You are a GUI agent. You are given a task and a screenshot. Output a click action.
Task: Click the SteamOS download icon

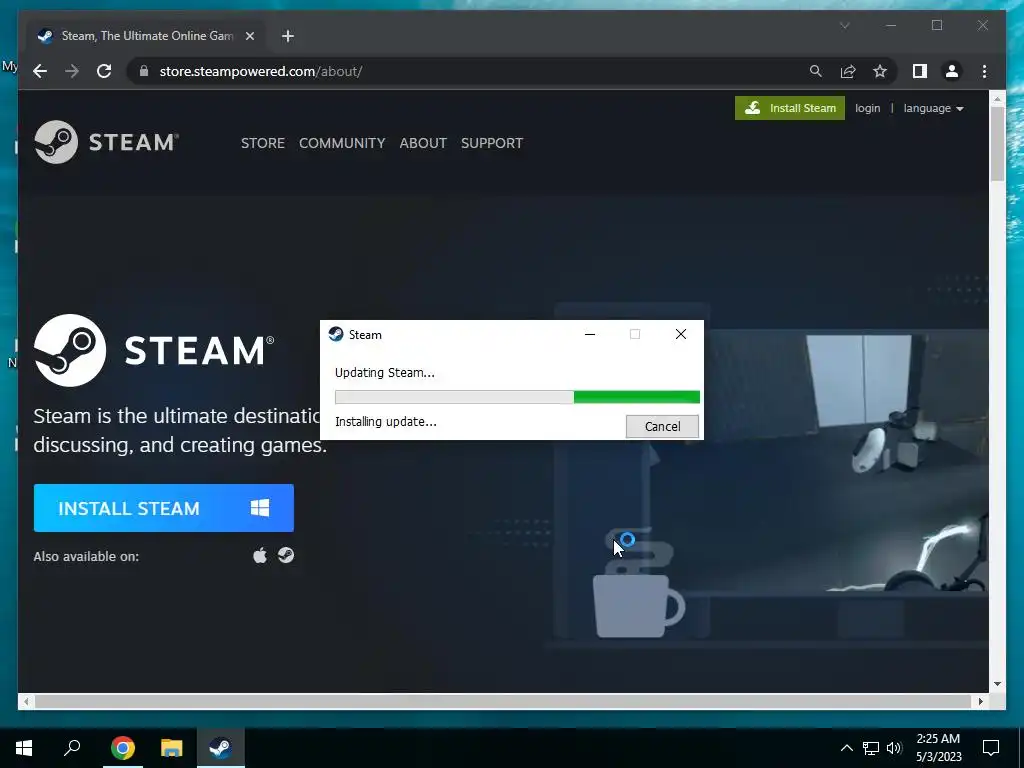(286, 555)
